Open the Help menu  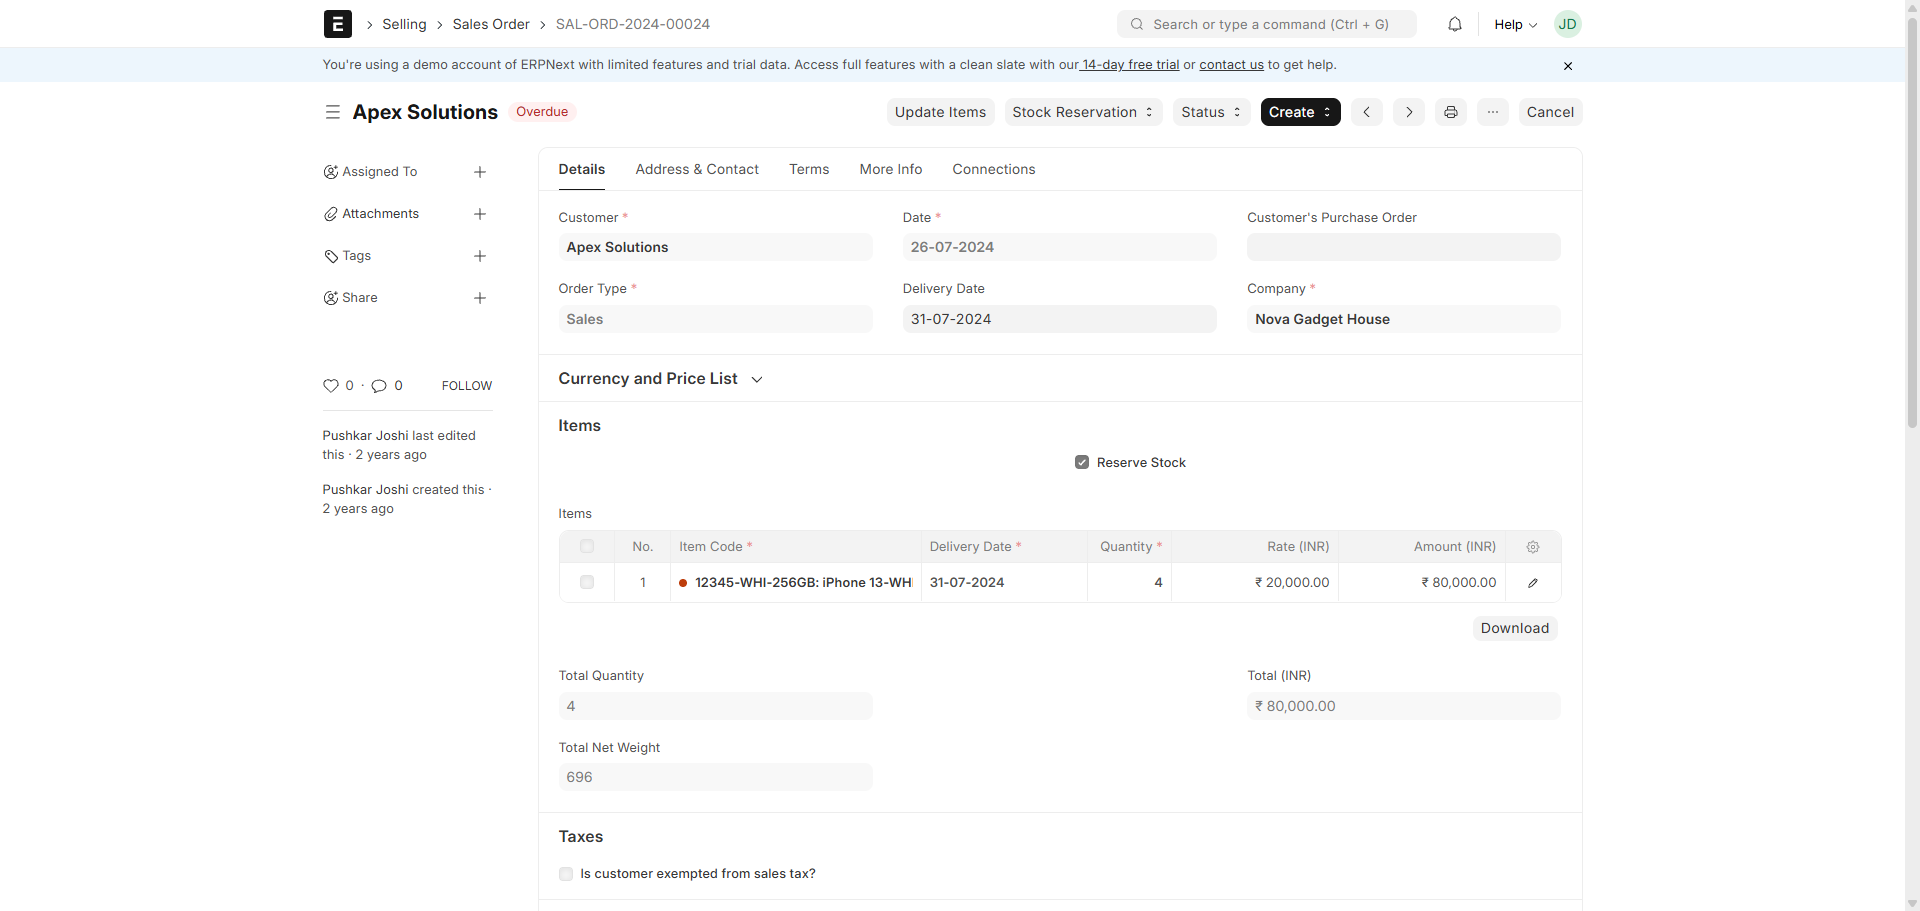tap(1515, 24)
